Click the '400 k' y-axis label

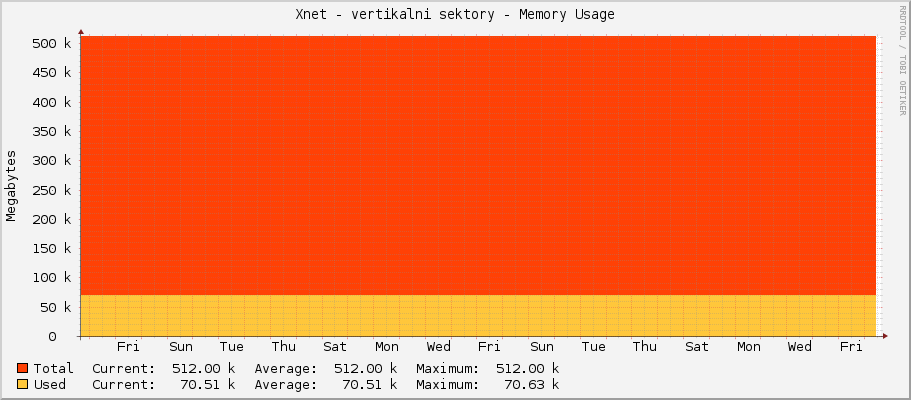52,102
